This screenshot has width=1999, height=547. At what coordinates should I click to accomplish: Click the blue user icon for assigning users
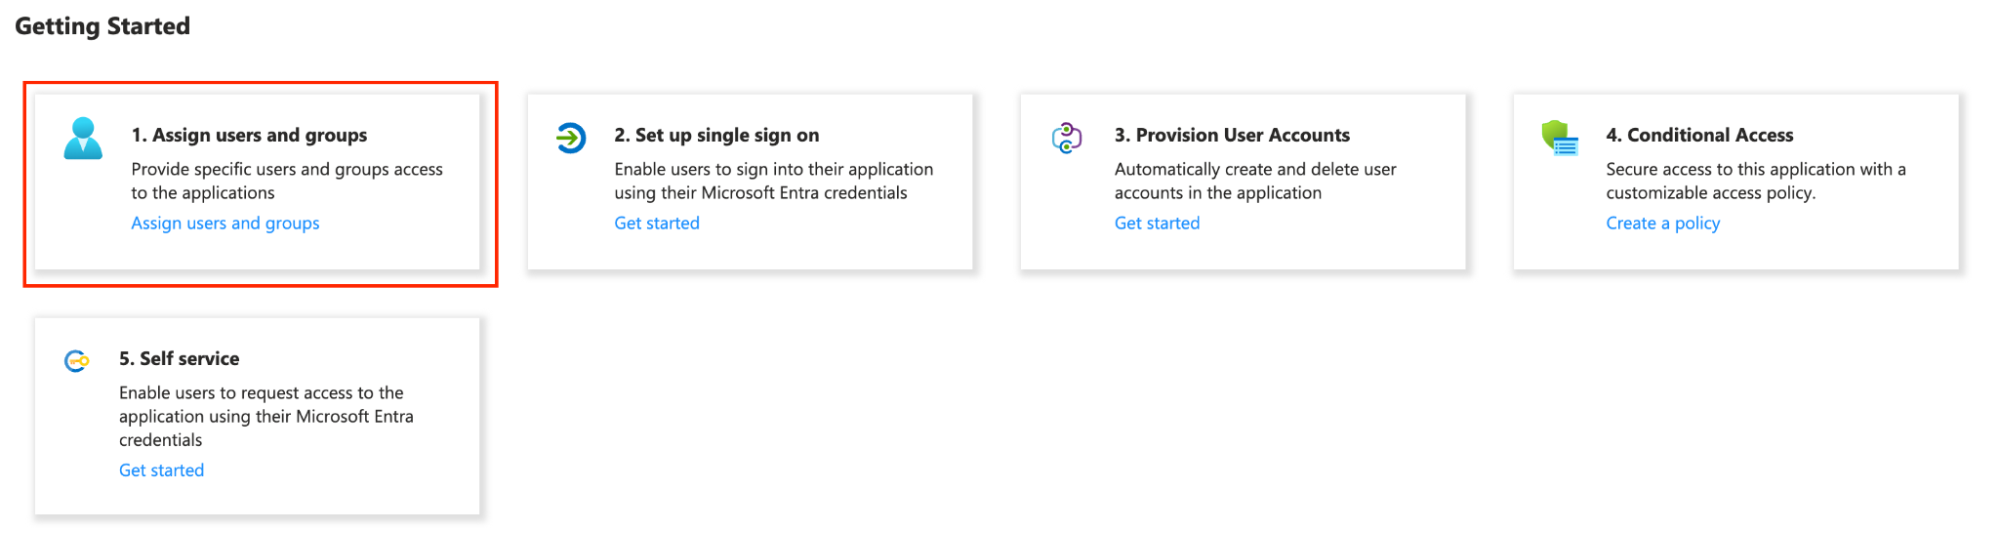(83, 138)
